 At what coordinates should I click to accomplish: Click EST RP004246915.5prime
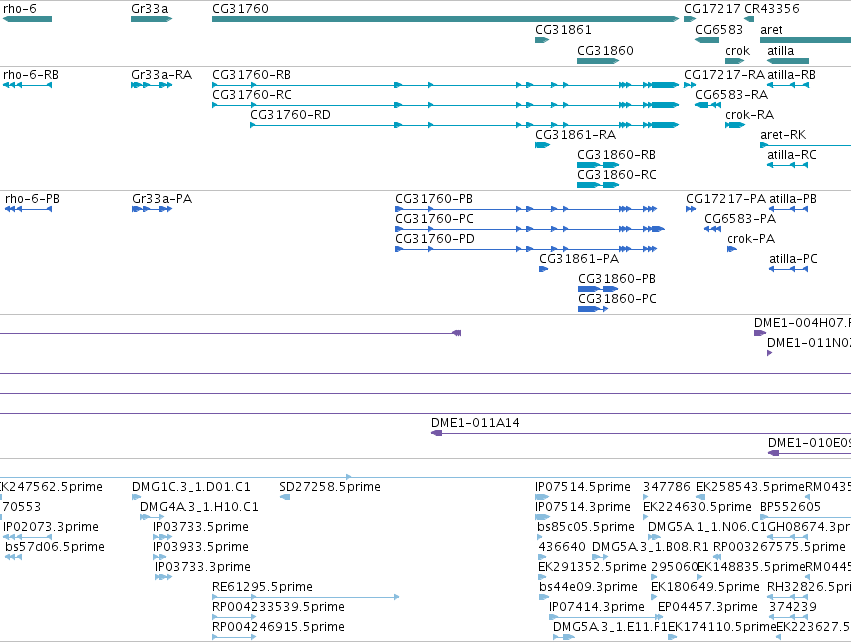click(278, 627)
